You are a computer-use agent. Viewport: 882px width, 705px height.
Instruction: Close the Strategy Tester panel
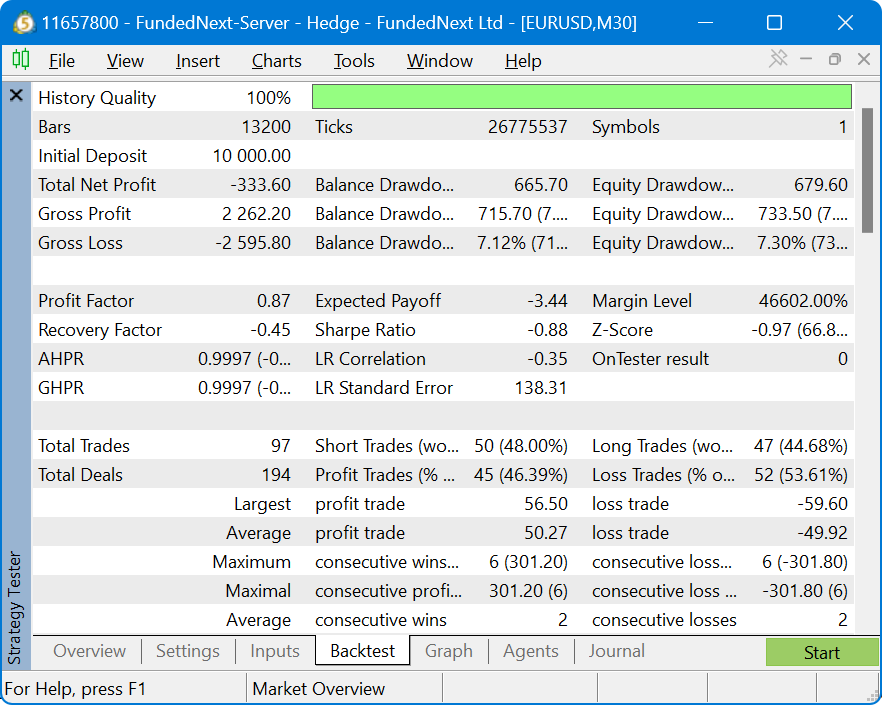click(16, 95)
